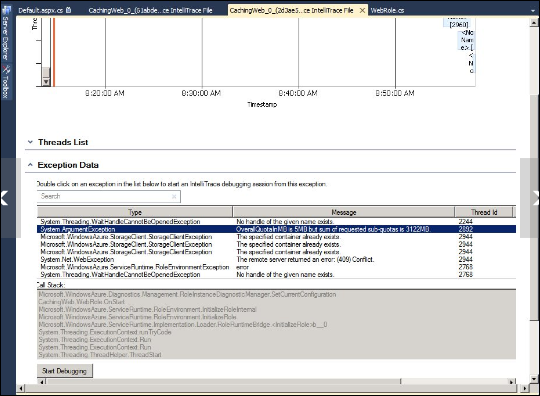Click the 409 Conflict error message
Screen dimensions: 540x396
point(305,259)
